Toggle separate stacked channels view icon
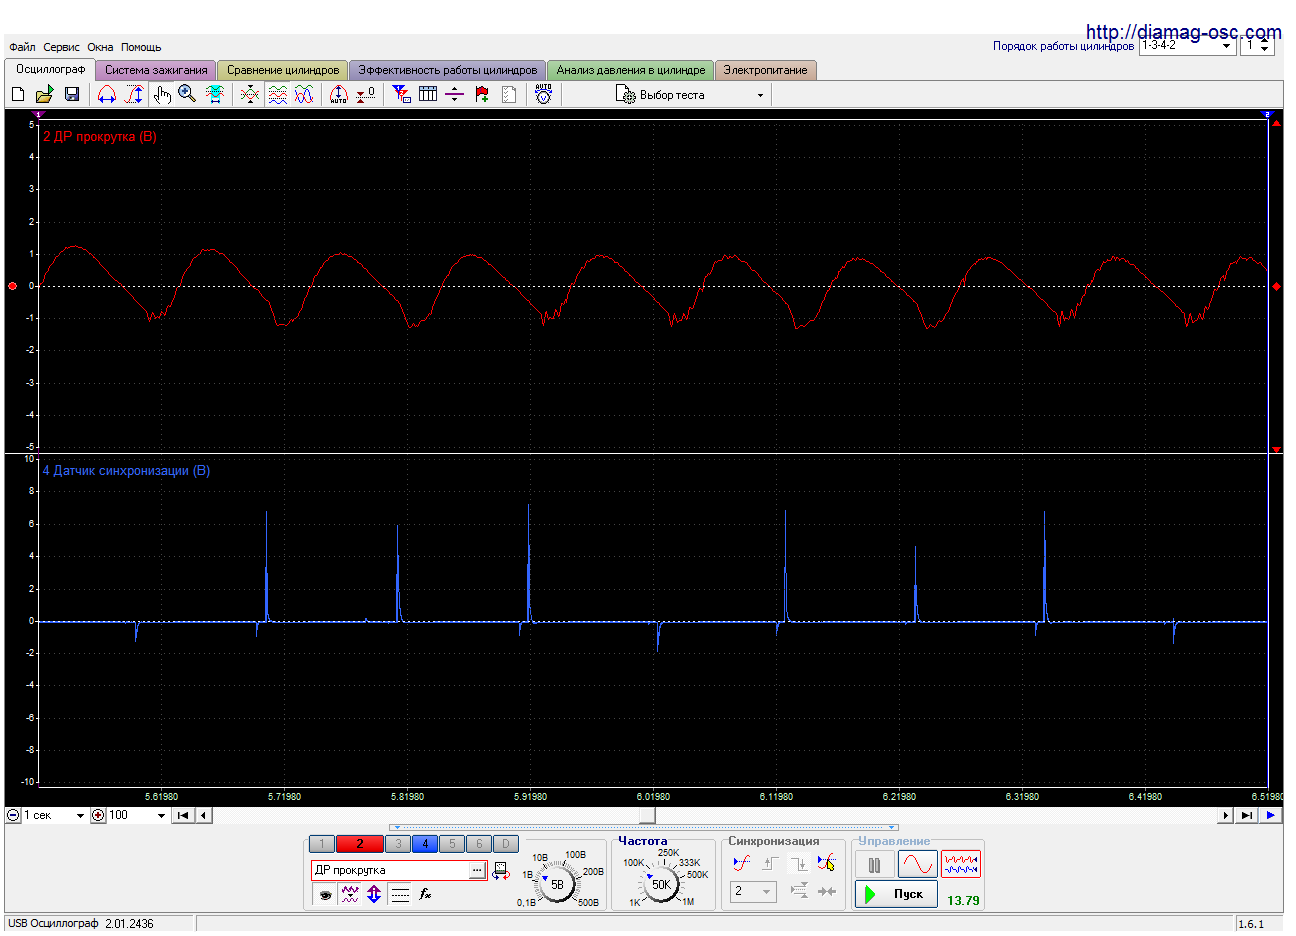 [x=277, y=94]
